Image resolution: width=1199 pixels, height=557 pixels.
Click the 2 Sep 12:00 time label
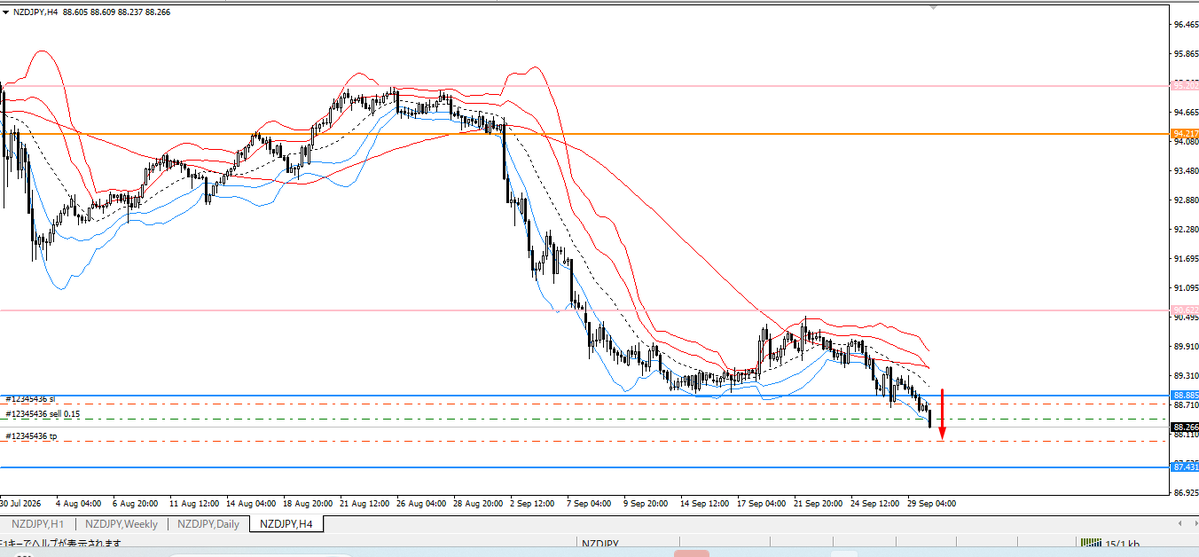(531, 503)
